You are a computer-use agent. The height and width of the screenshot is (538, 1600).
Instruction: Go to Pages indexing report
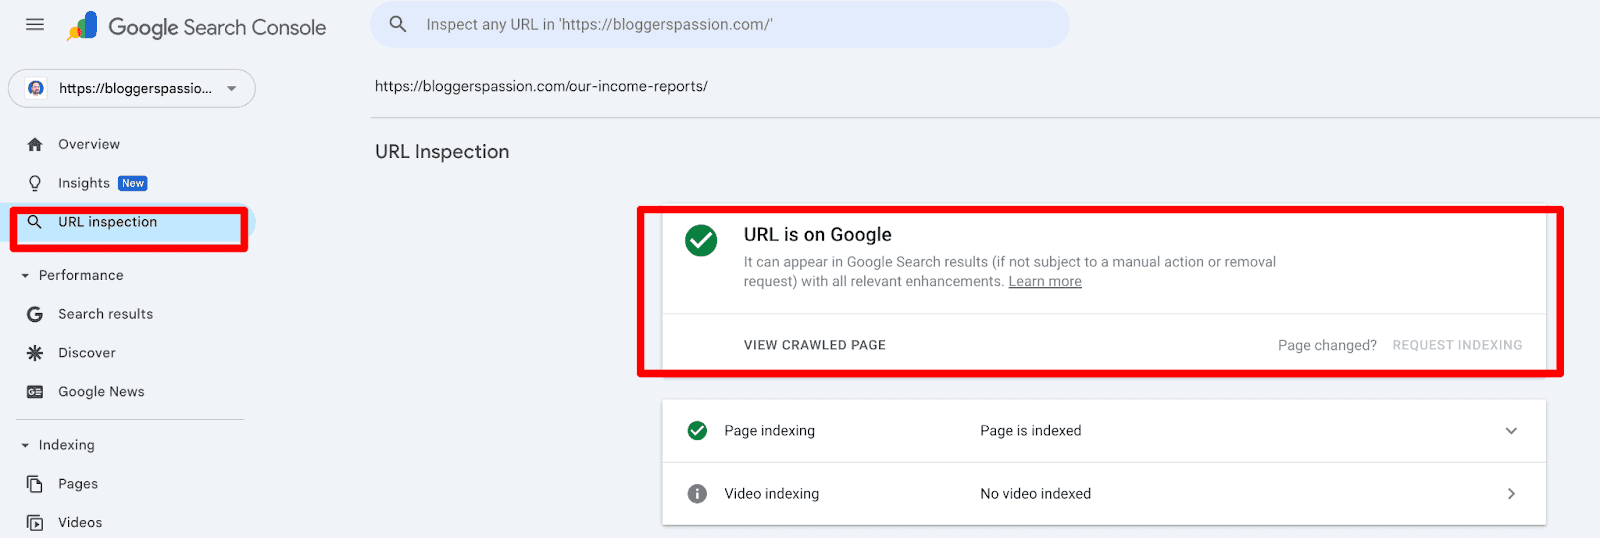tap(78, 484)
